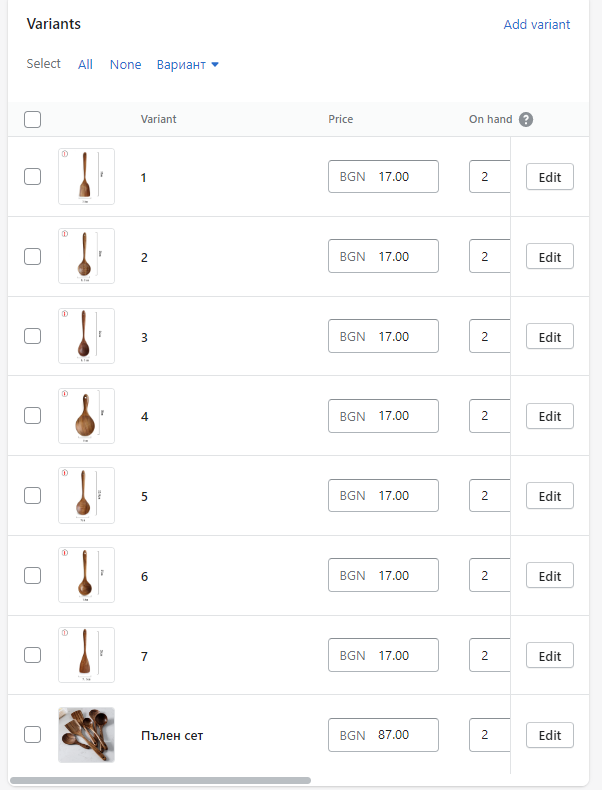Click the Add variant link
This screenshot has height=790, width=602.
(537, 25)
